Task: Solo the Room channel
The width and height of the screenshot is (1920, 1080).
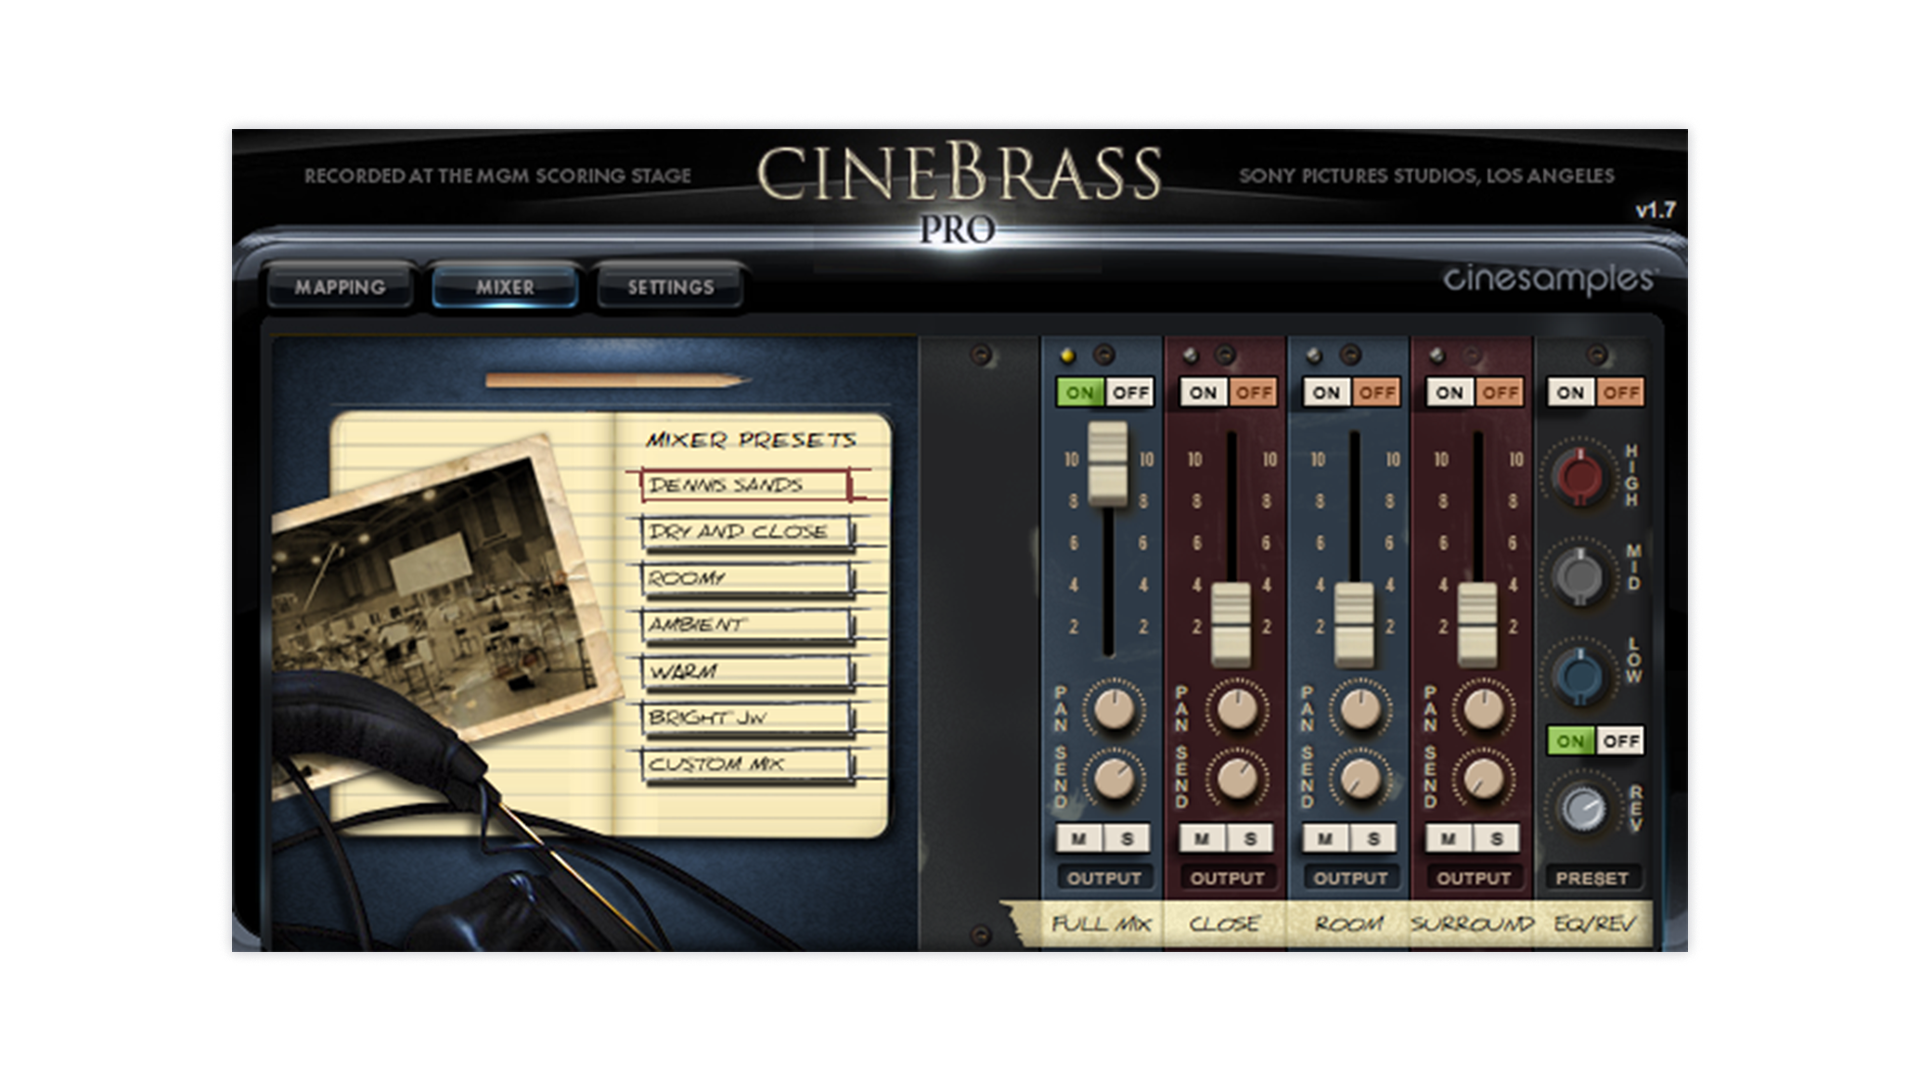Action: point(1374,838)
